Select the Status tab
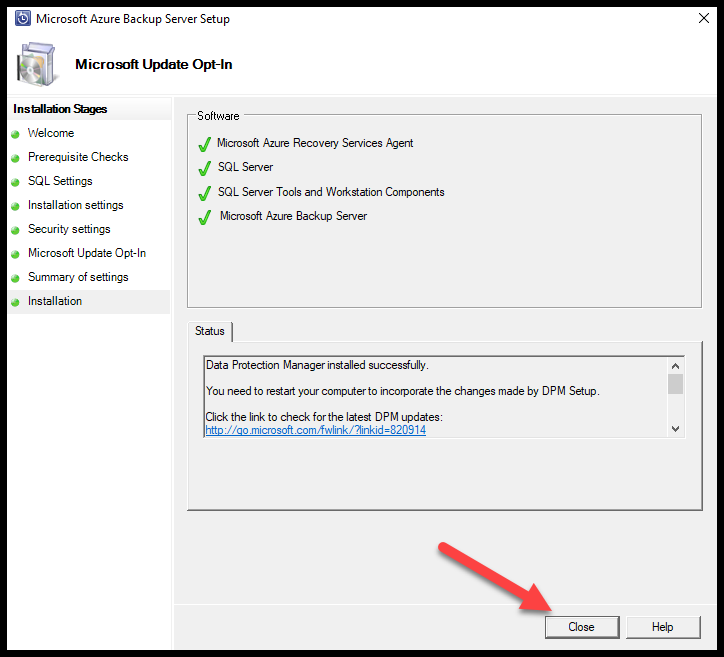The image size is (724, 657). (210, 331)
